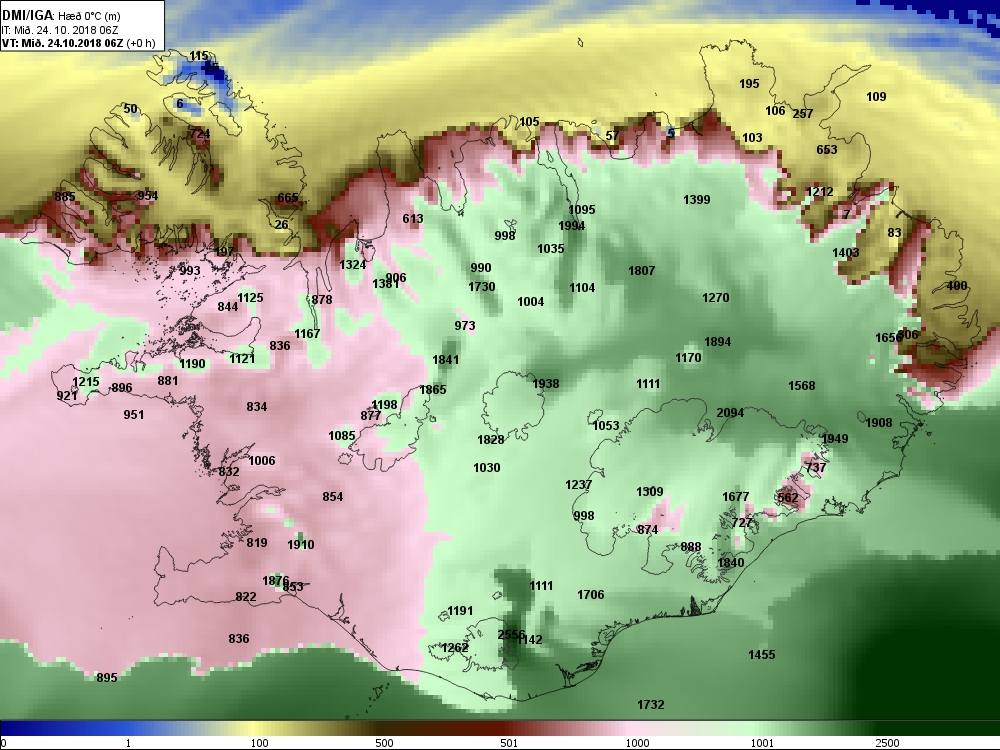
Task: Click the map value '1949'
Action: [x=835, y=438]
